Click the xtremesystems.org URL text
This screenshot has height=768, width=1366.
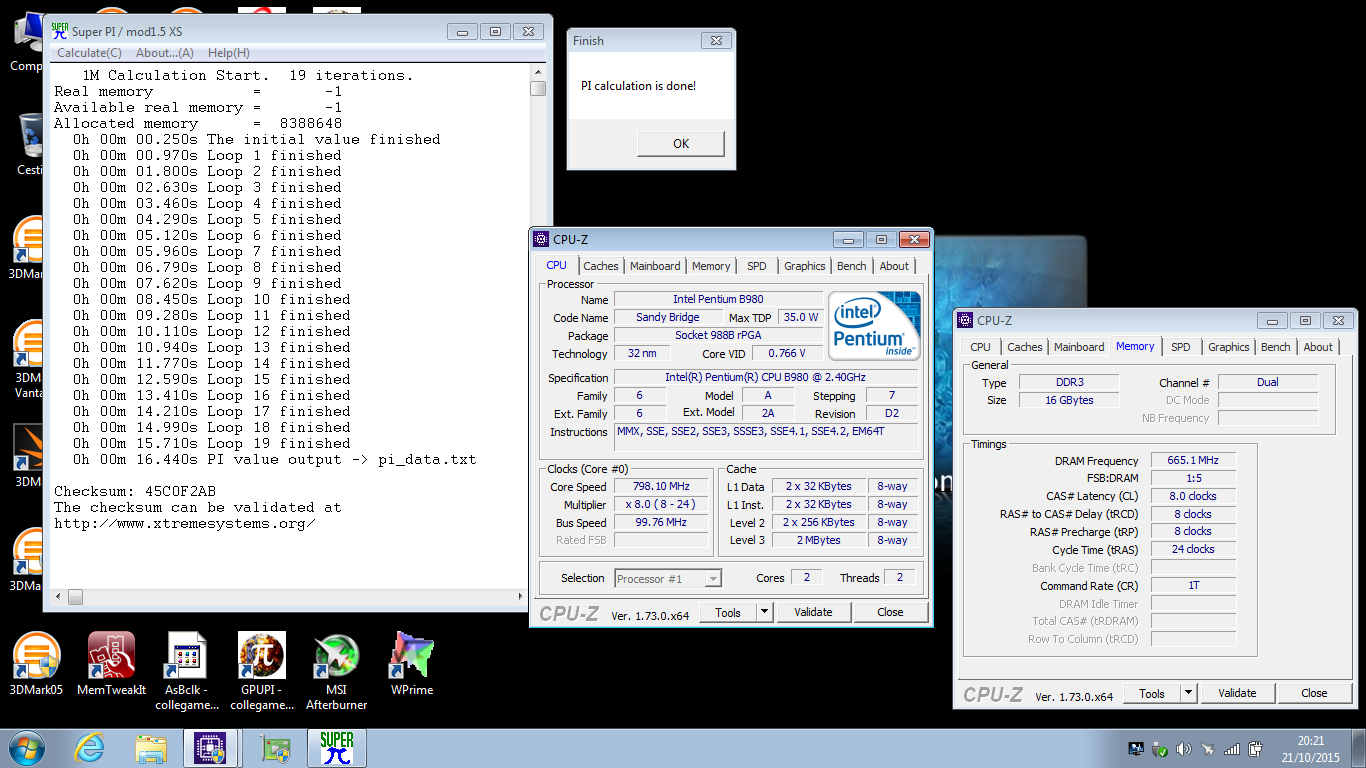click(x=185, y=523)
